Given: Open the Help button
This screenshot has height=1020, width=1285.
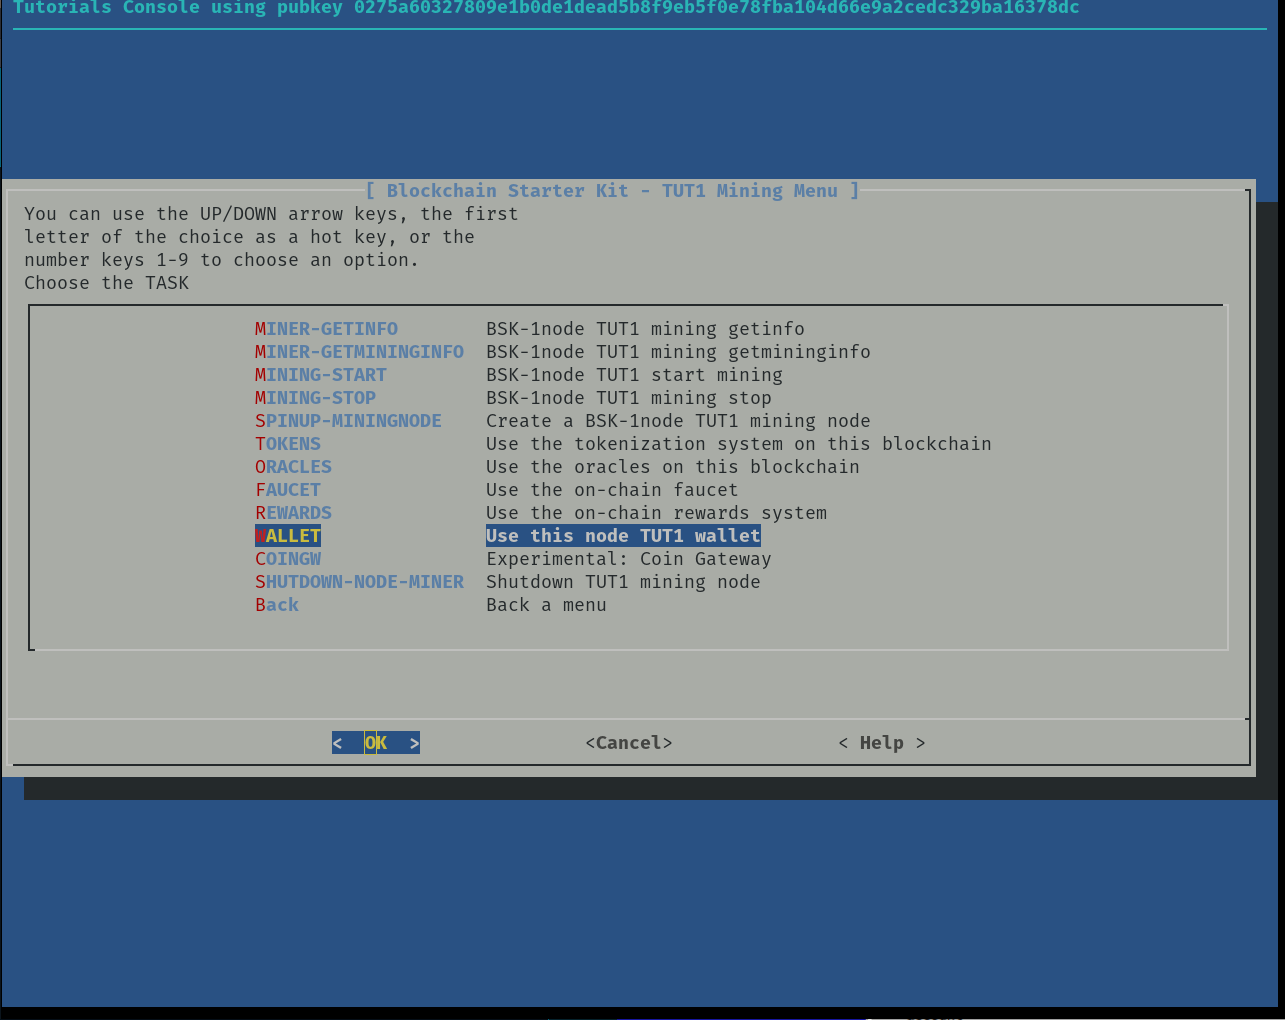Looking at the screenshot, I should pyautogui.click(x=881, y=743).
